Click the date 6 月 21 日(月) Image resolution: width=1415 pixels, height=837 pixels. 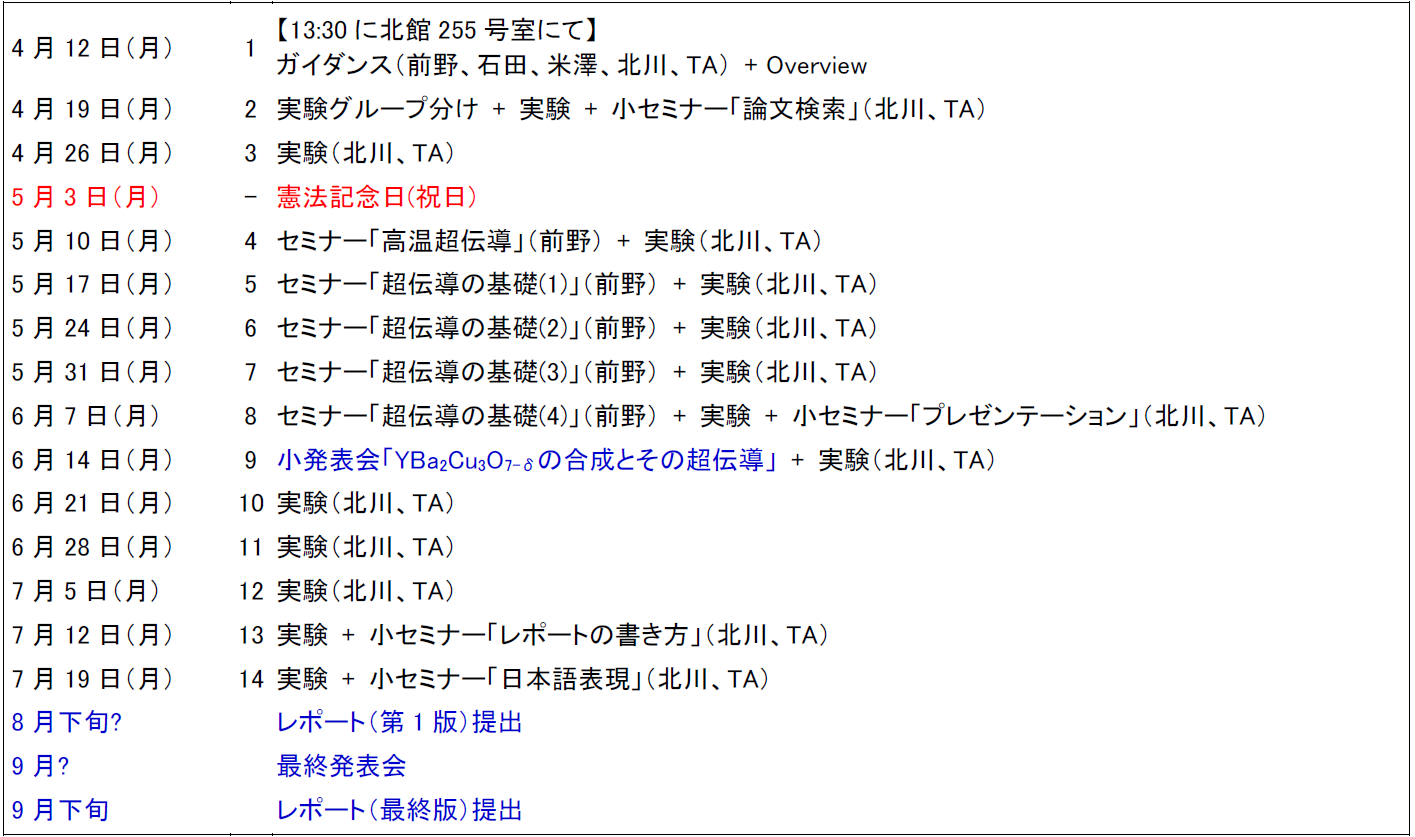coord(93,503)
